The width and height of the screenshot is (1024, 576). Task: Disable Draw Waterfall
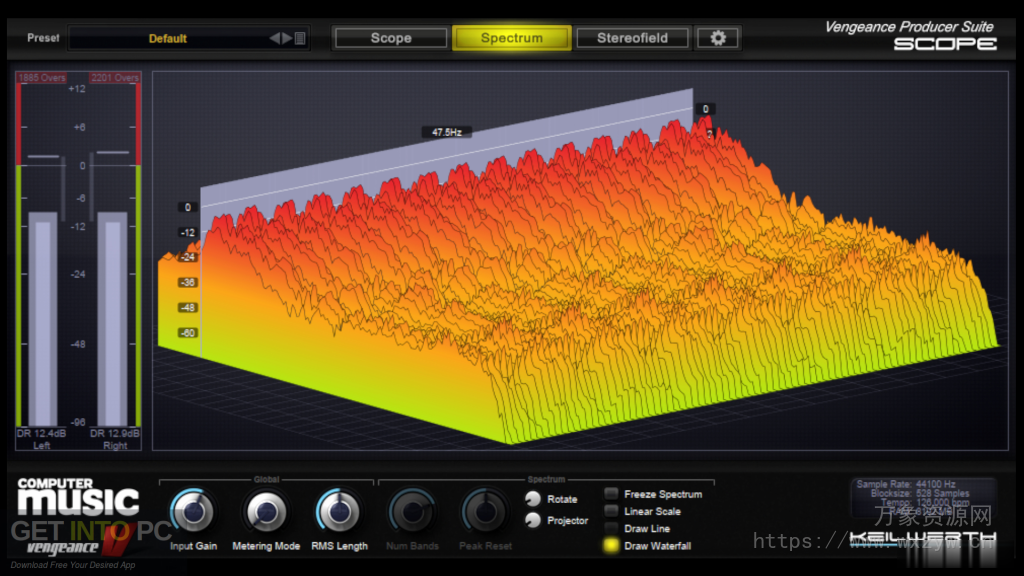[611, 544]
